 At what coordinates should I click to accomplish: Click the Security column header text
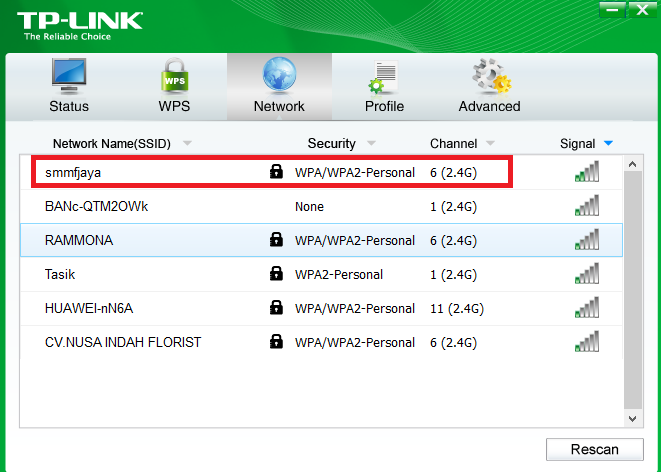(x=331, y=144)
